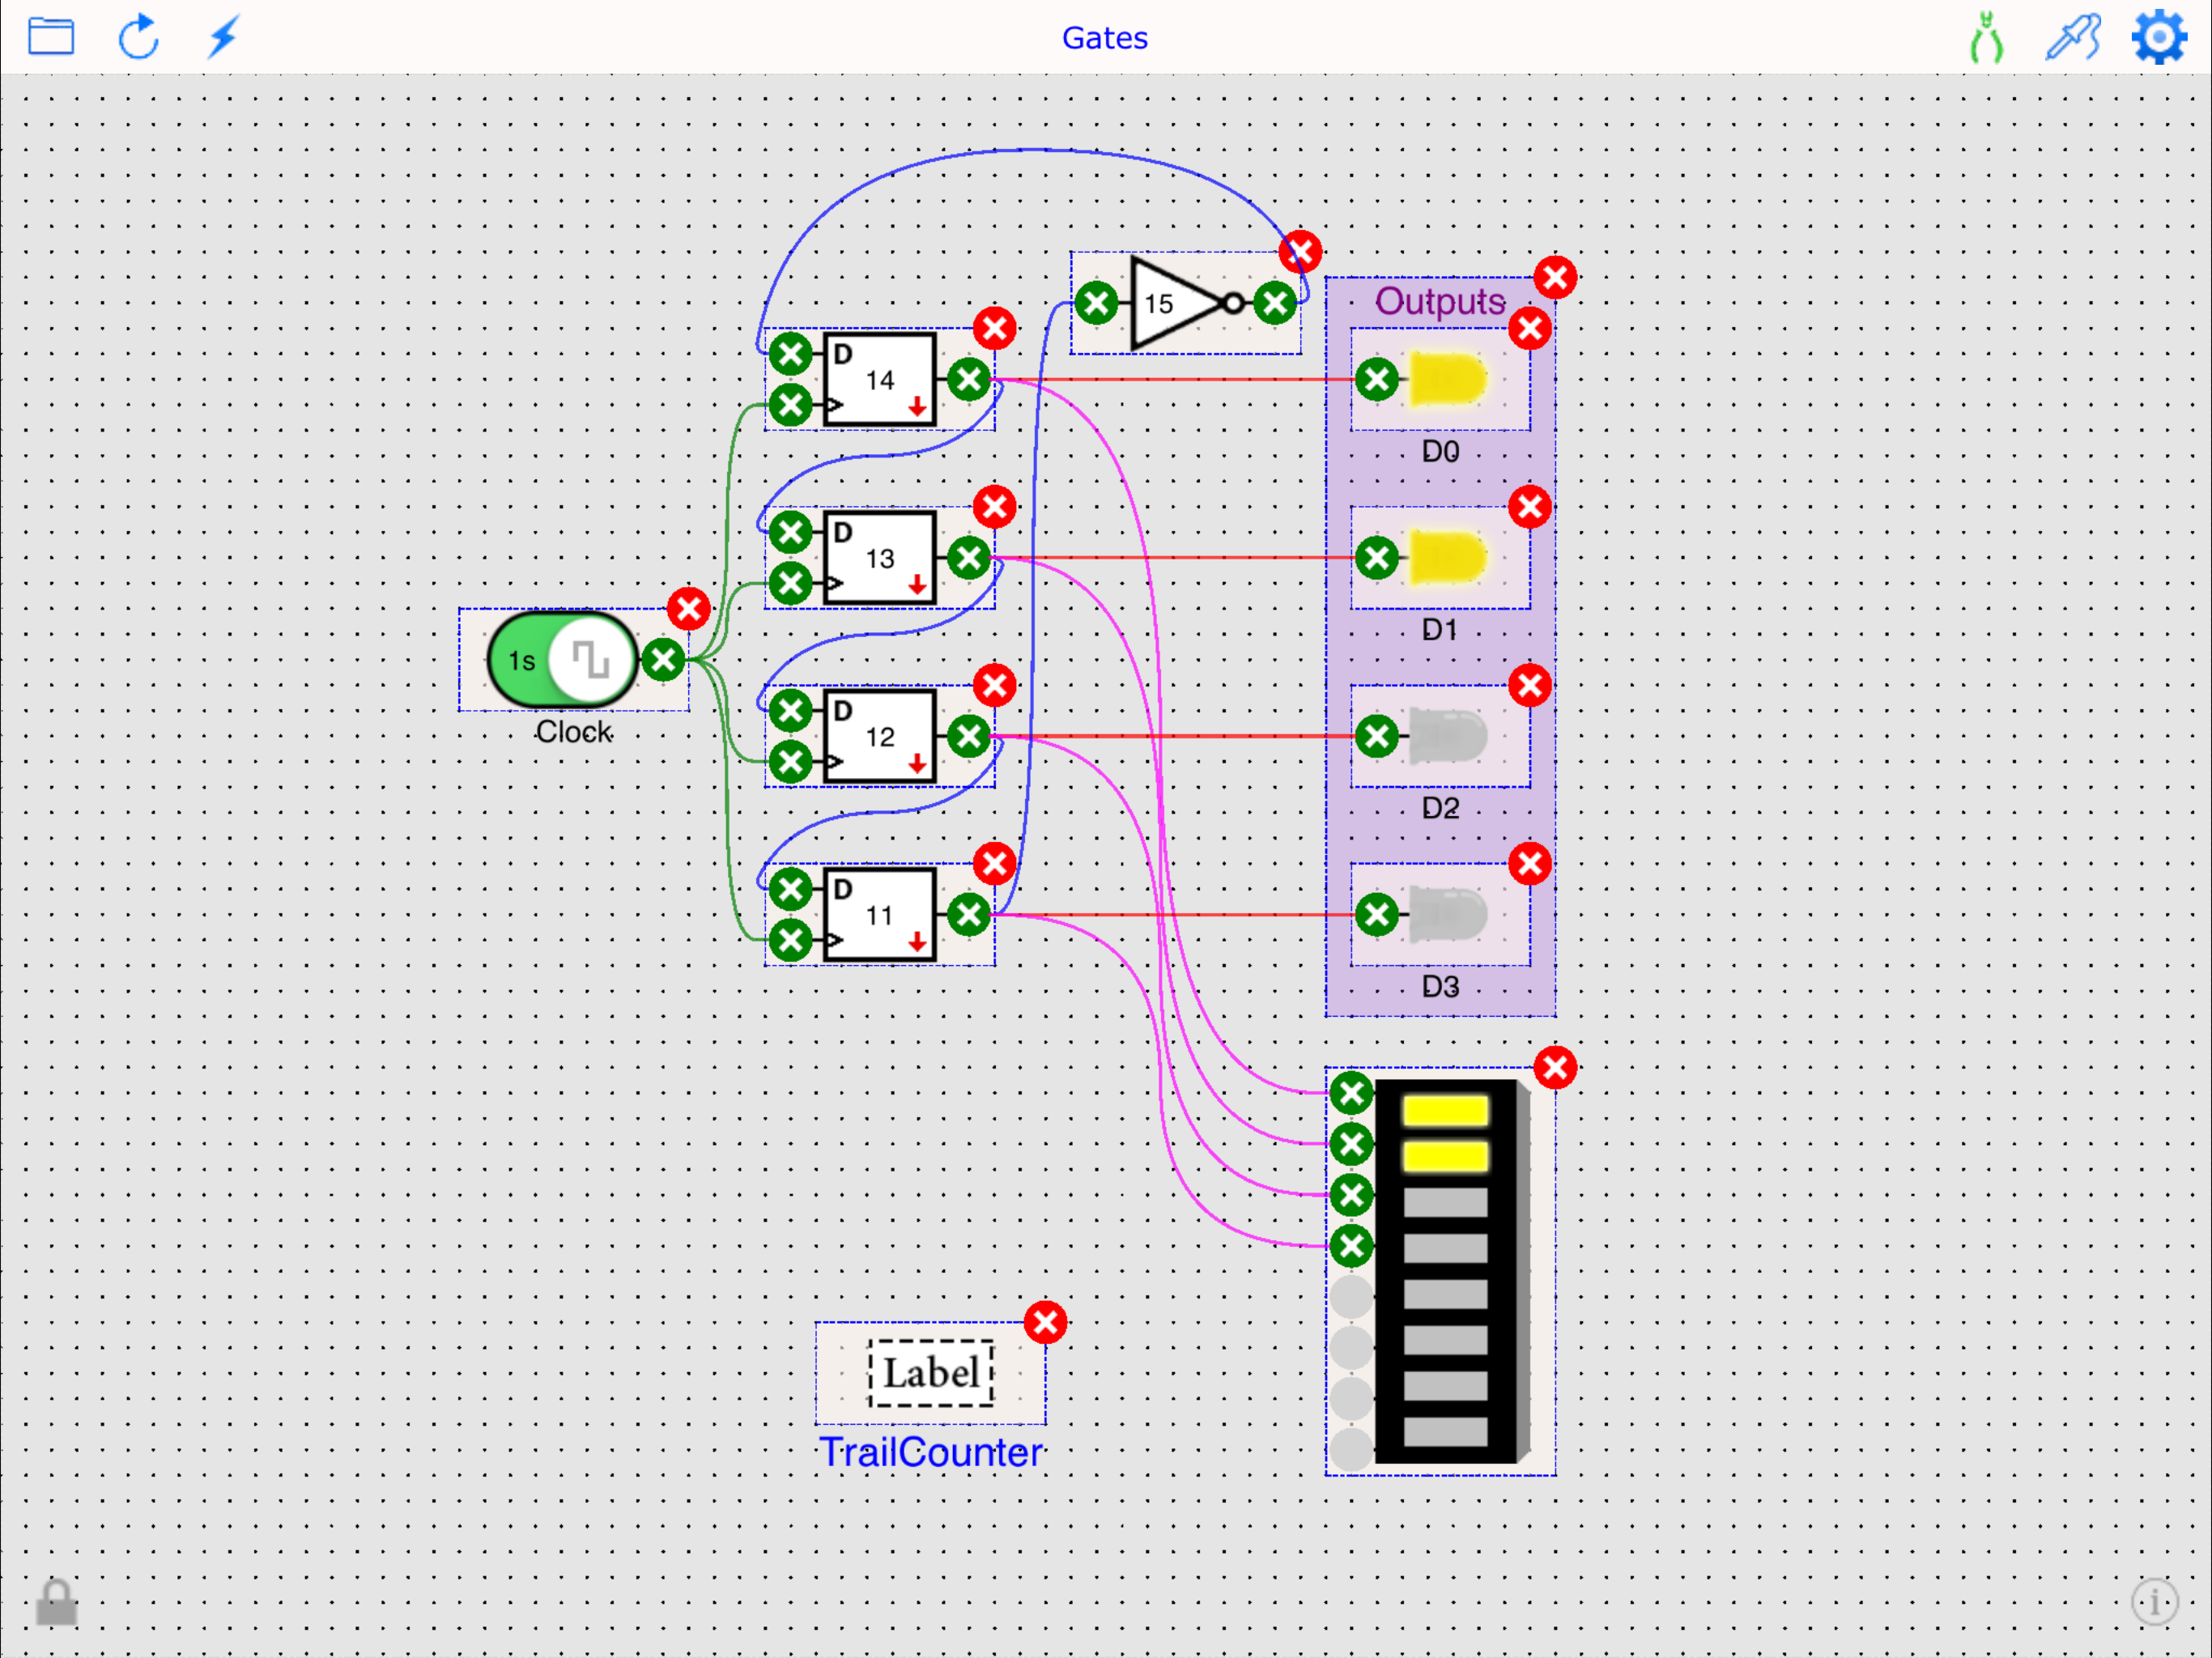The width and height of the screenshot is (2212, 1658).
Task: Click the lock icon in bottom left corner
Action: point(57,1602)
